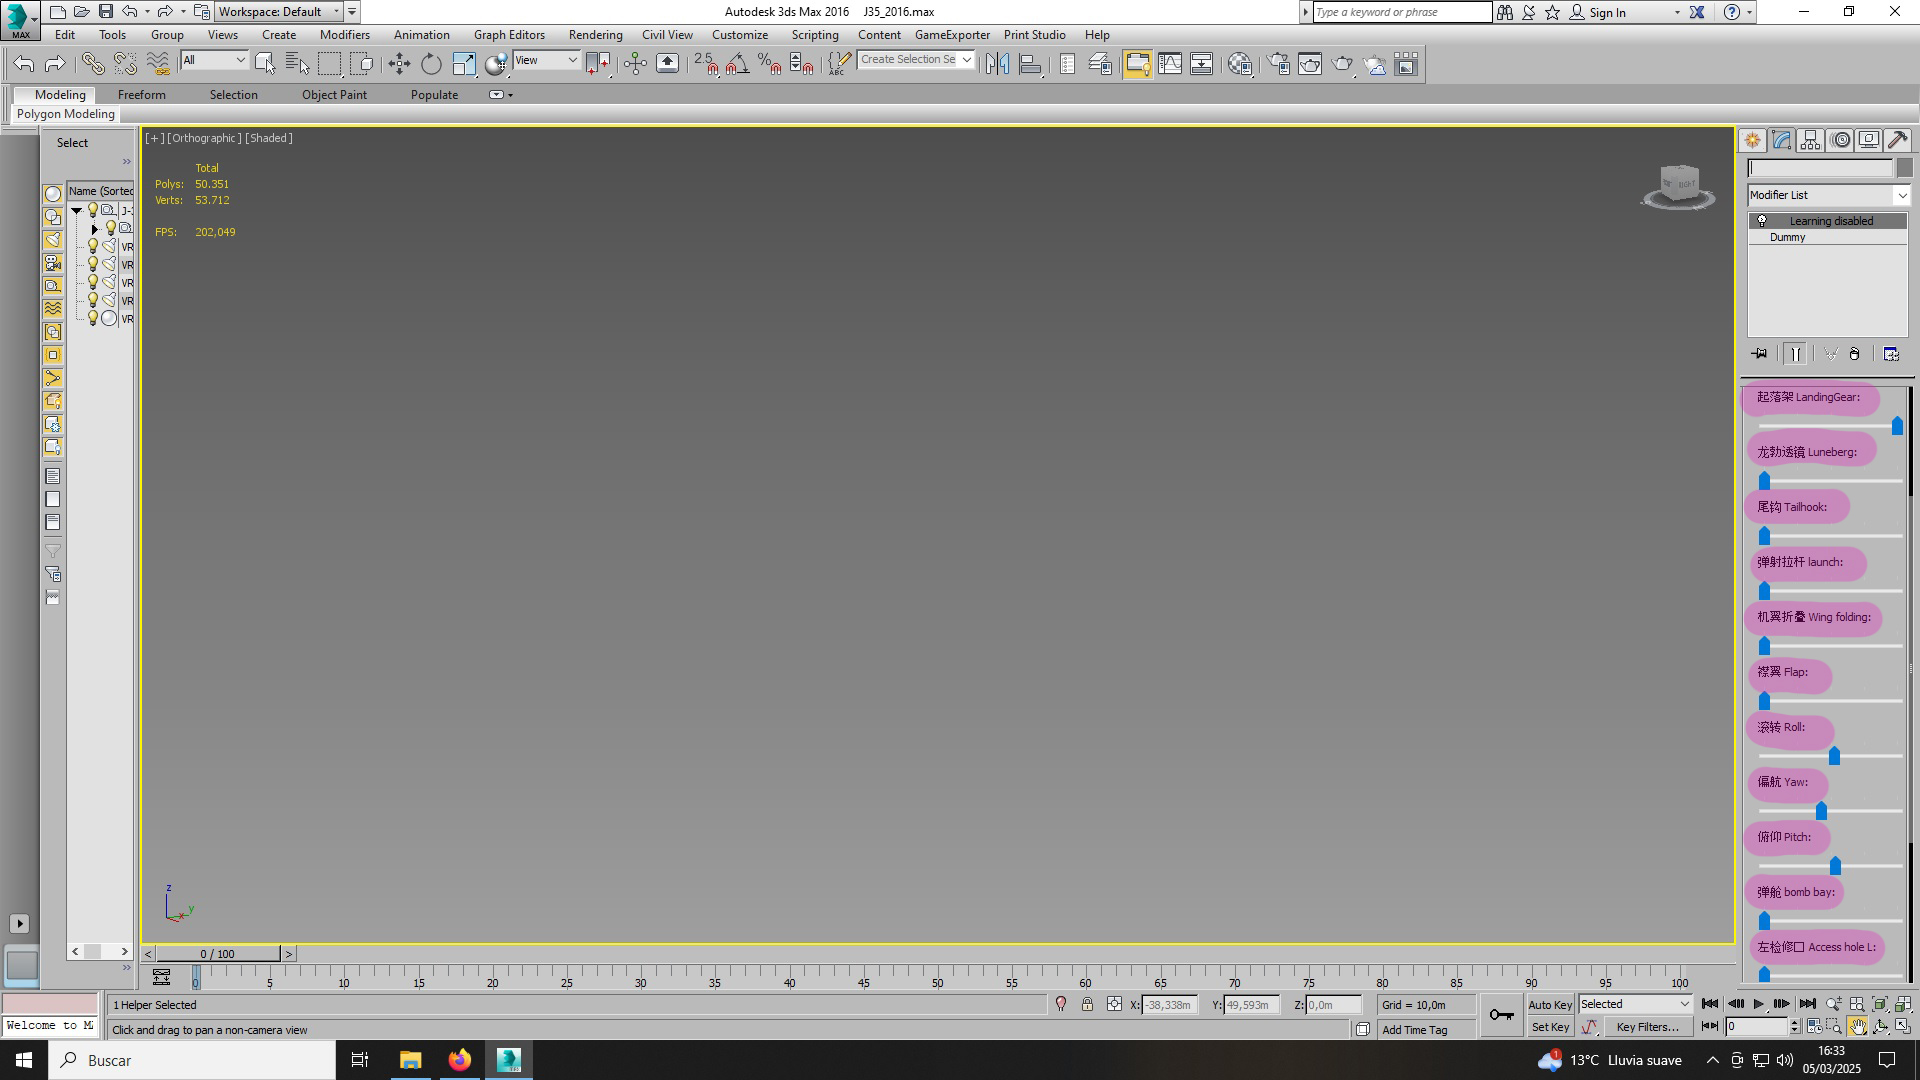The image size is (1920, 1080).
Task: Open the Material Editor
Action: [x=1240, y=64]
